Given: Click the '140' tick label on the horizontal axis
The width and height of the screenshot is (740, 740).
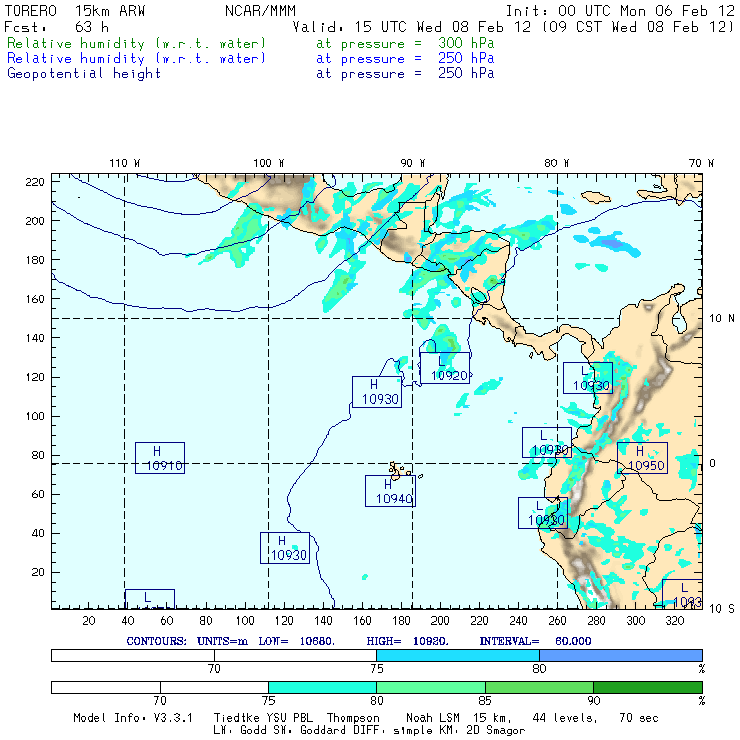Looking at the screenshot, I should [323, 621].
